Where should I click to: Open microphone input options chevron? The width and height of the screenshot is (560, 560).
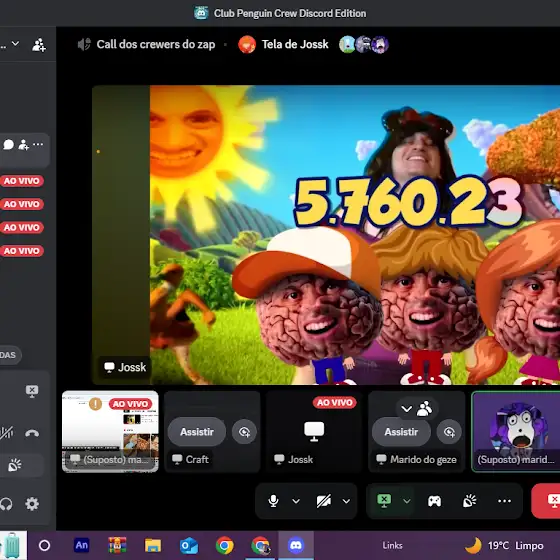(x=296, y=501)
